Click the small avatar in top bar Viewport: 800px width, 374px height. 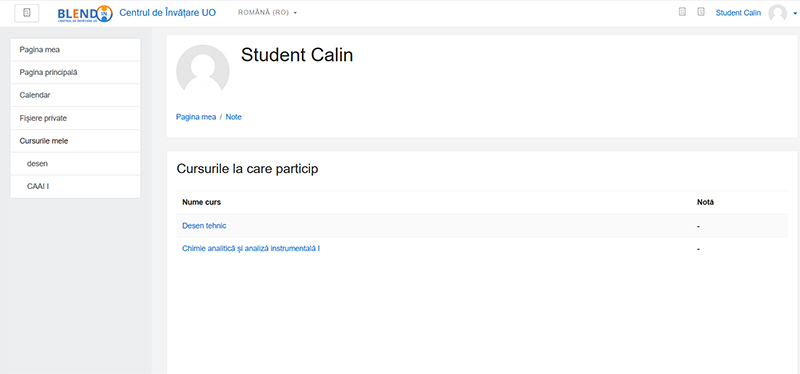778,13
